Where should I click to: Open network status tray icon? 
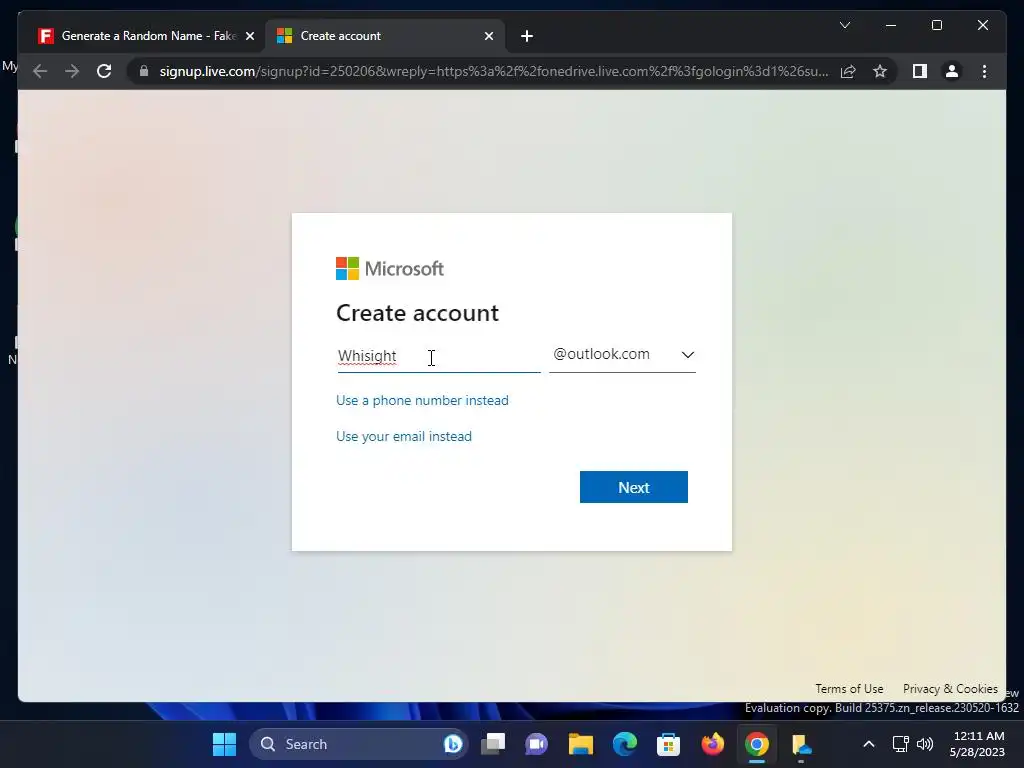[901, 744]
